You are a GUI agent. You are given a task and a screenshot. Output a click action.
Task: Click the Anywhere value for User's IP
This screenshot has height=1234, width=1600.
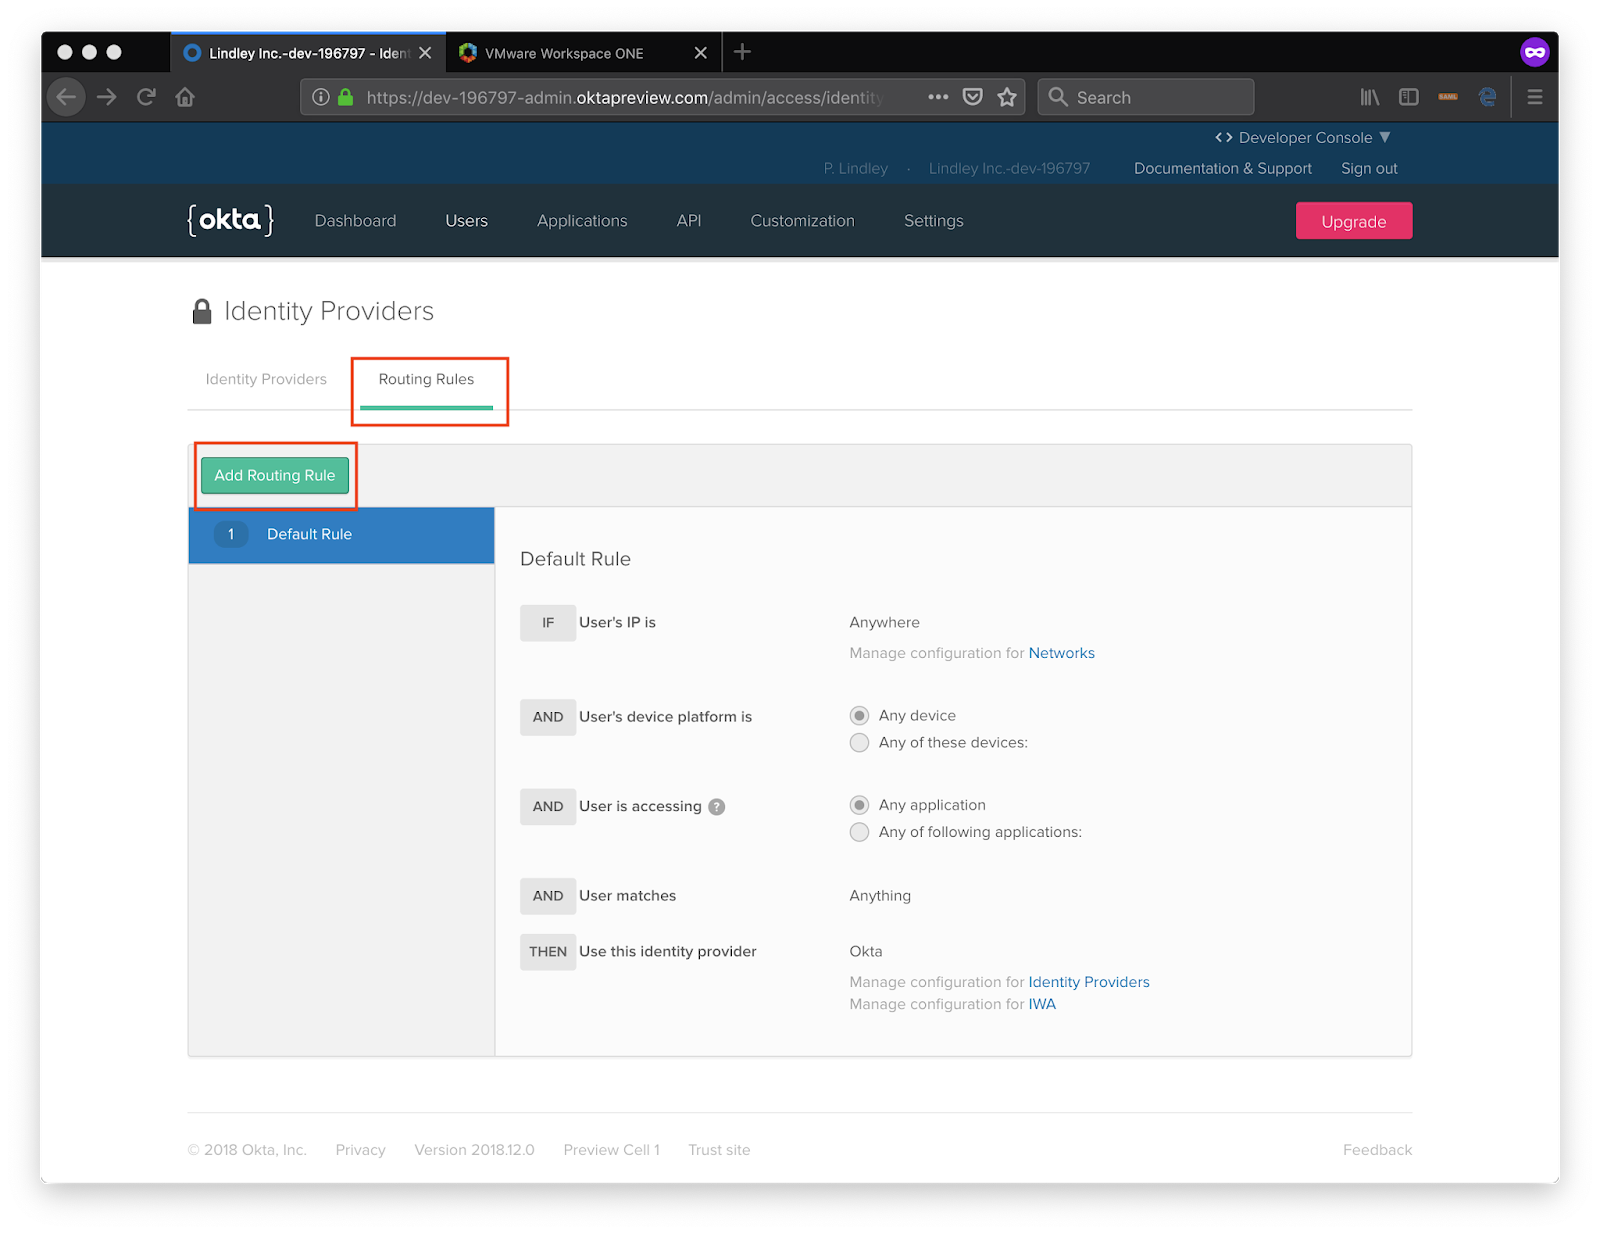coord(884,622)
